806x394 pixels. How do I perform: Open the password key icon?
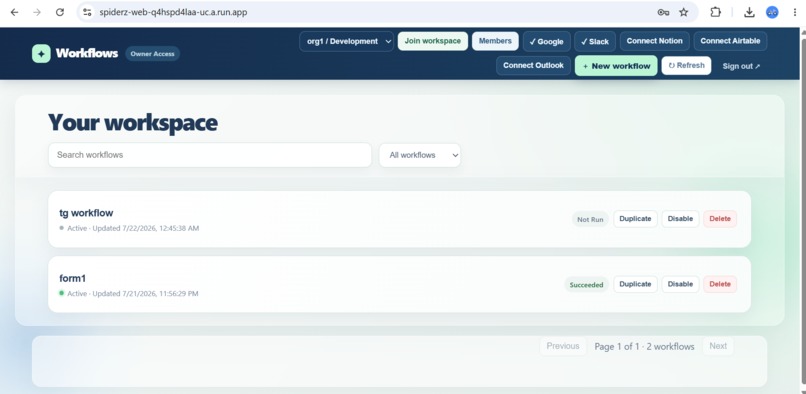coord(663,12)
